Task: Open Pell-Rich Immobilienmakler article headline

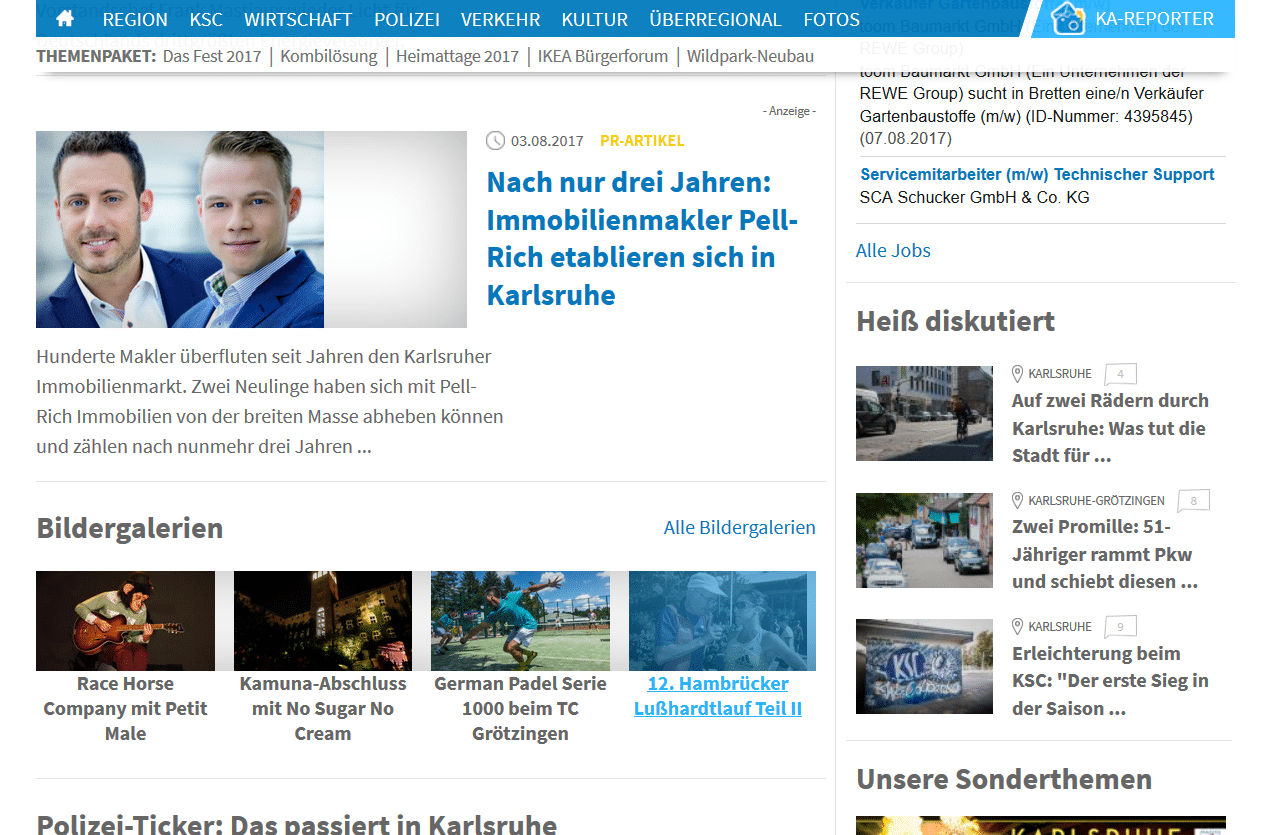Action: coord(642,238)
